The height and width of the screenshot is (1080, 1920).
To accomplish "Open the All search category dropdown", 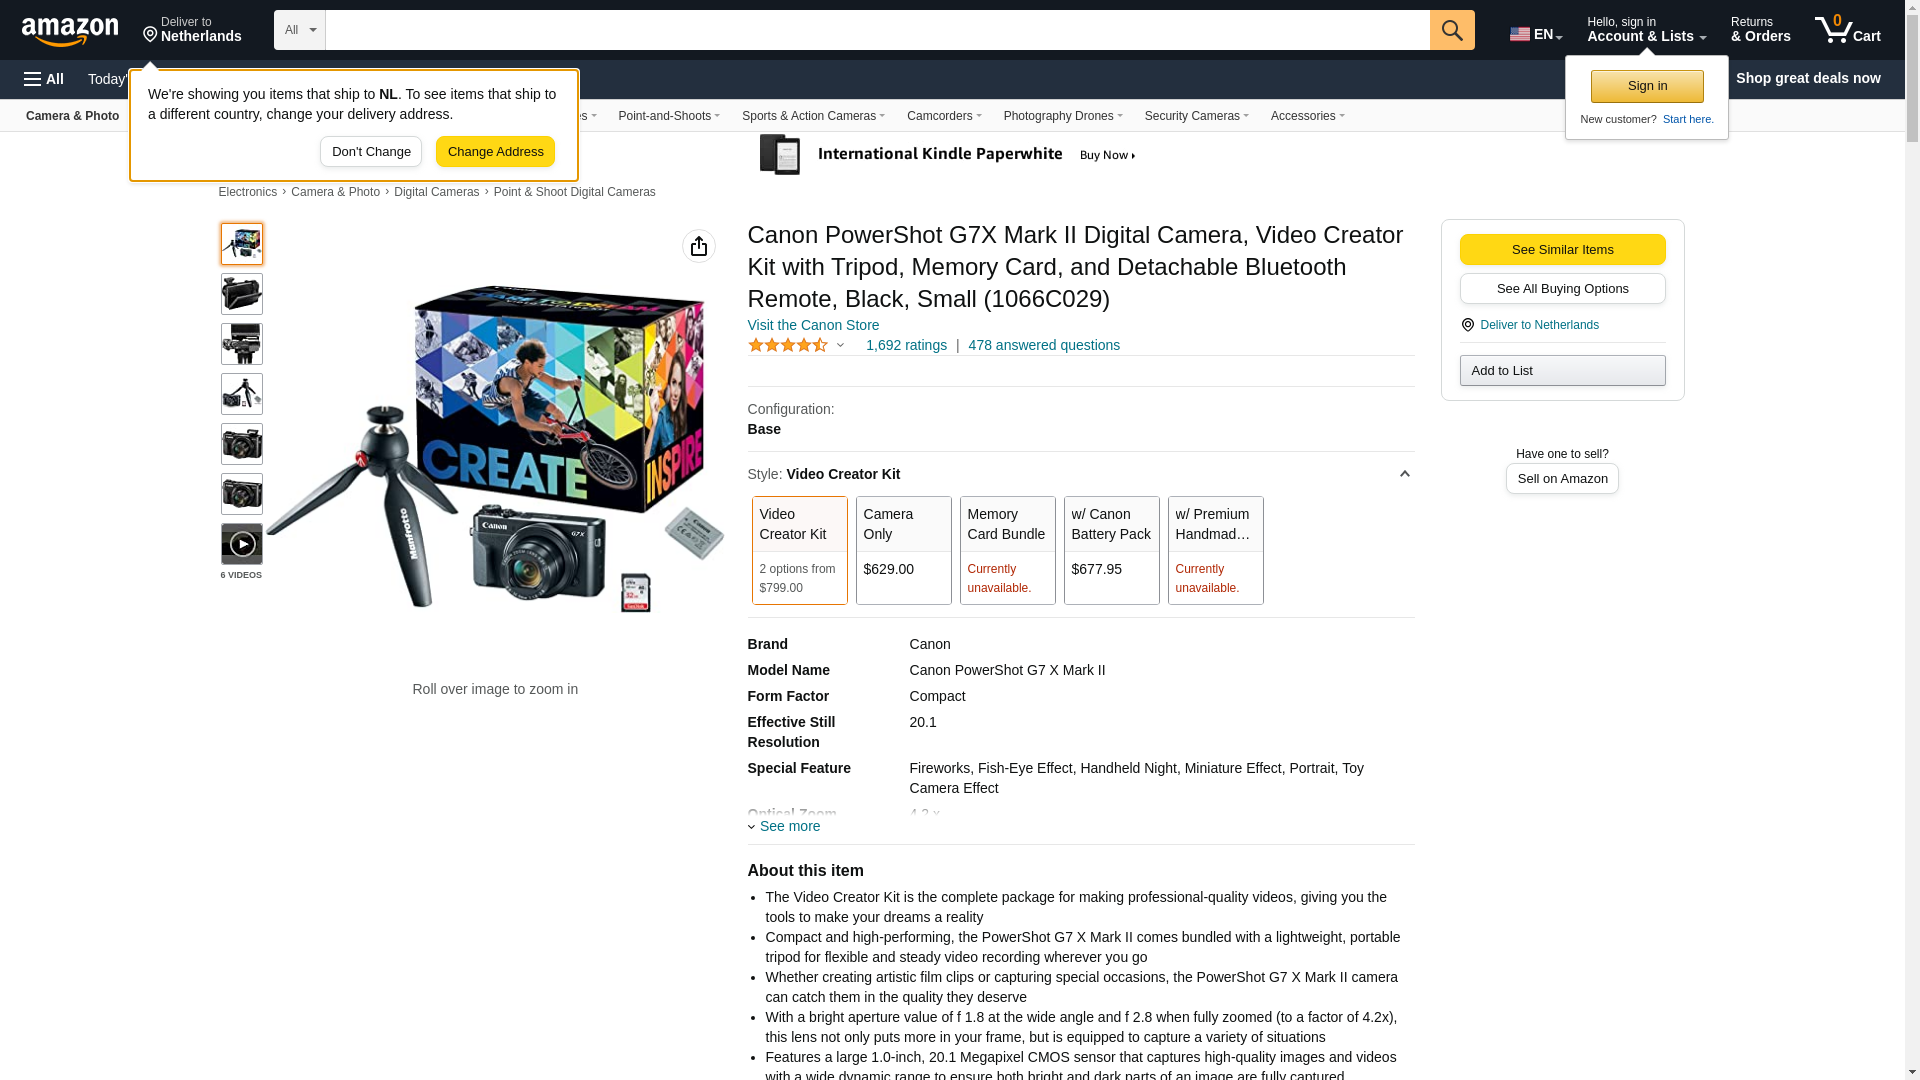I will pos(300,30).
